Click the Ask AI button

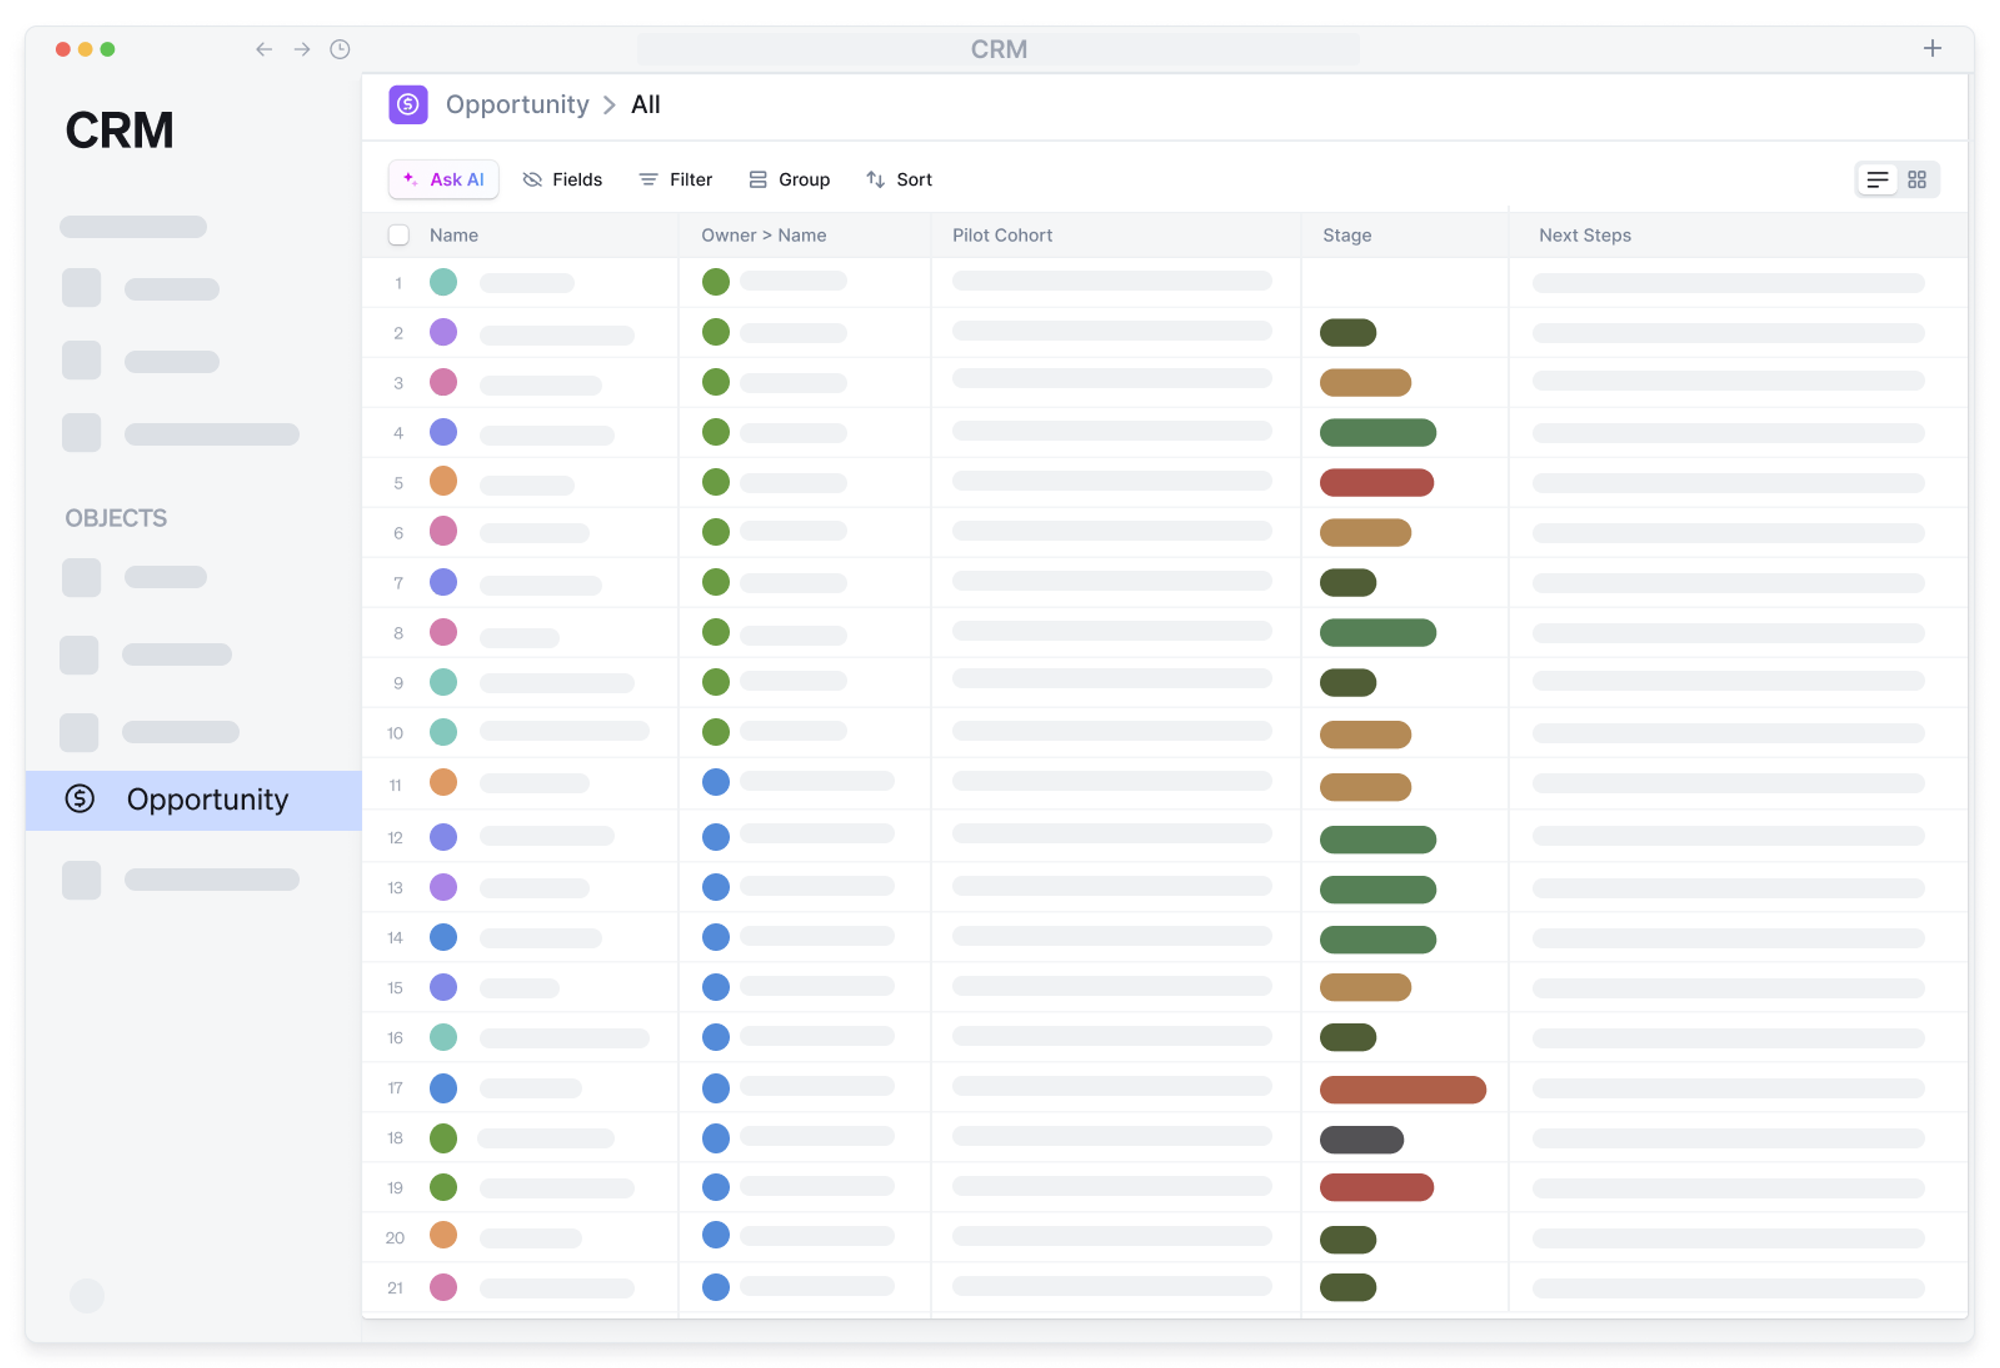444,180
